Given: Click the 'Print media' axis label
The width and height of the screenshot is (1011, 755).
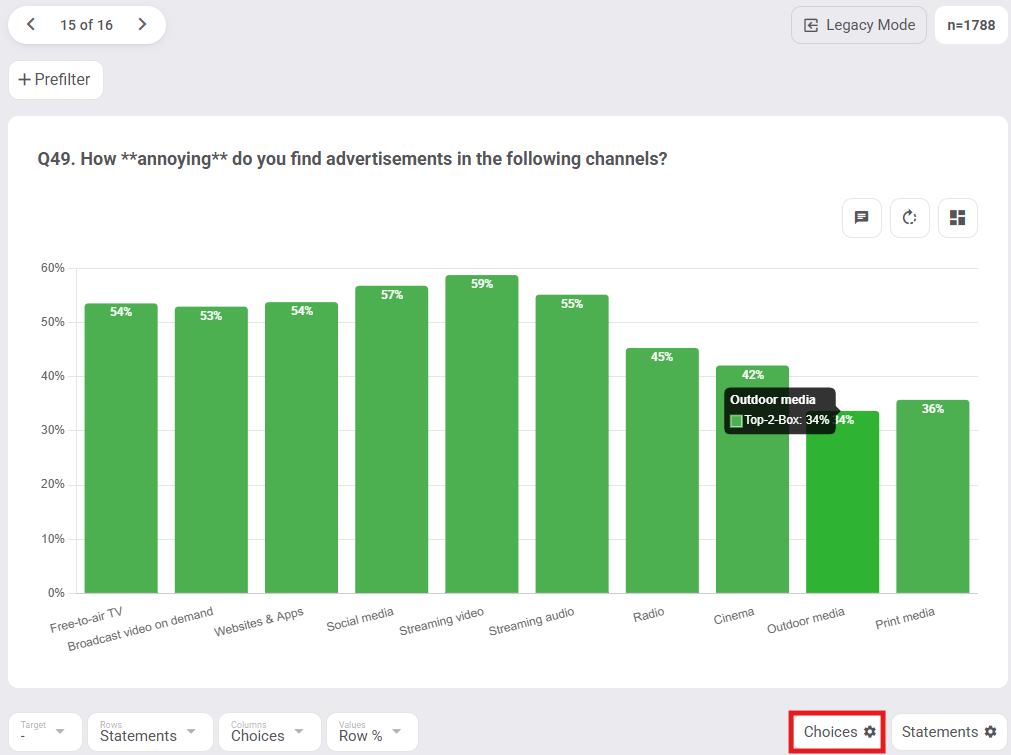Looking at the screenshot, I should (x=905, y=618).
